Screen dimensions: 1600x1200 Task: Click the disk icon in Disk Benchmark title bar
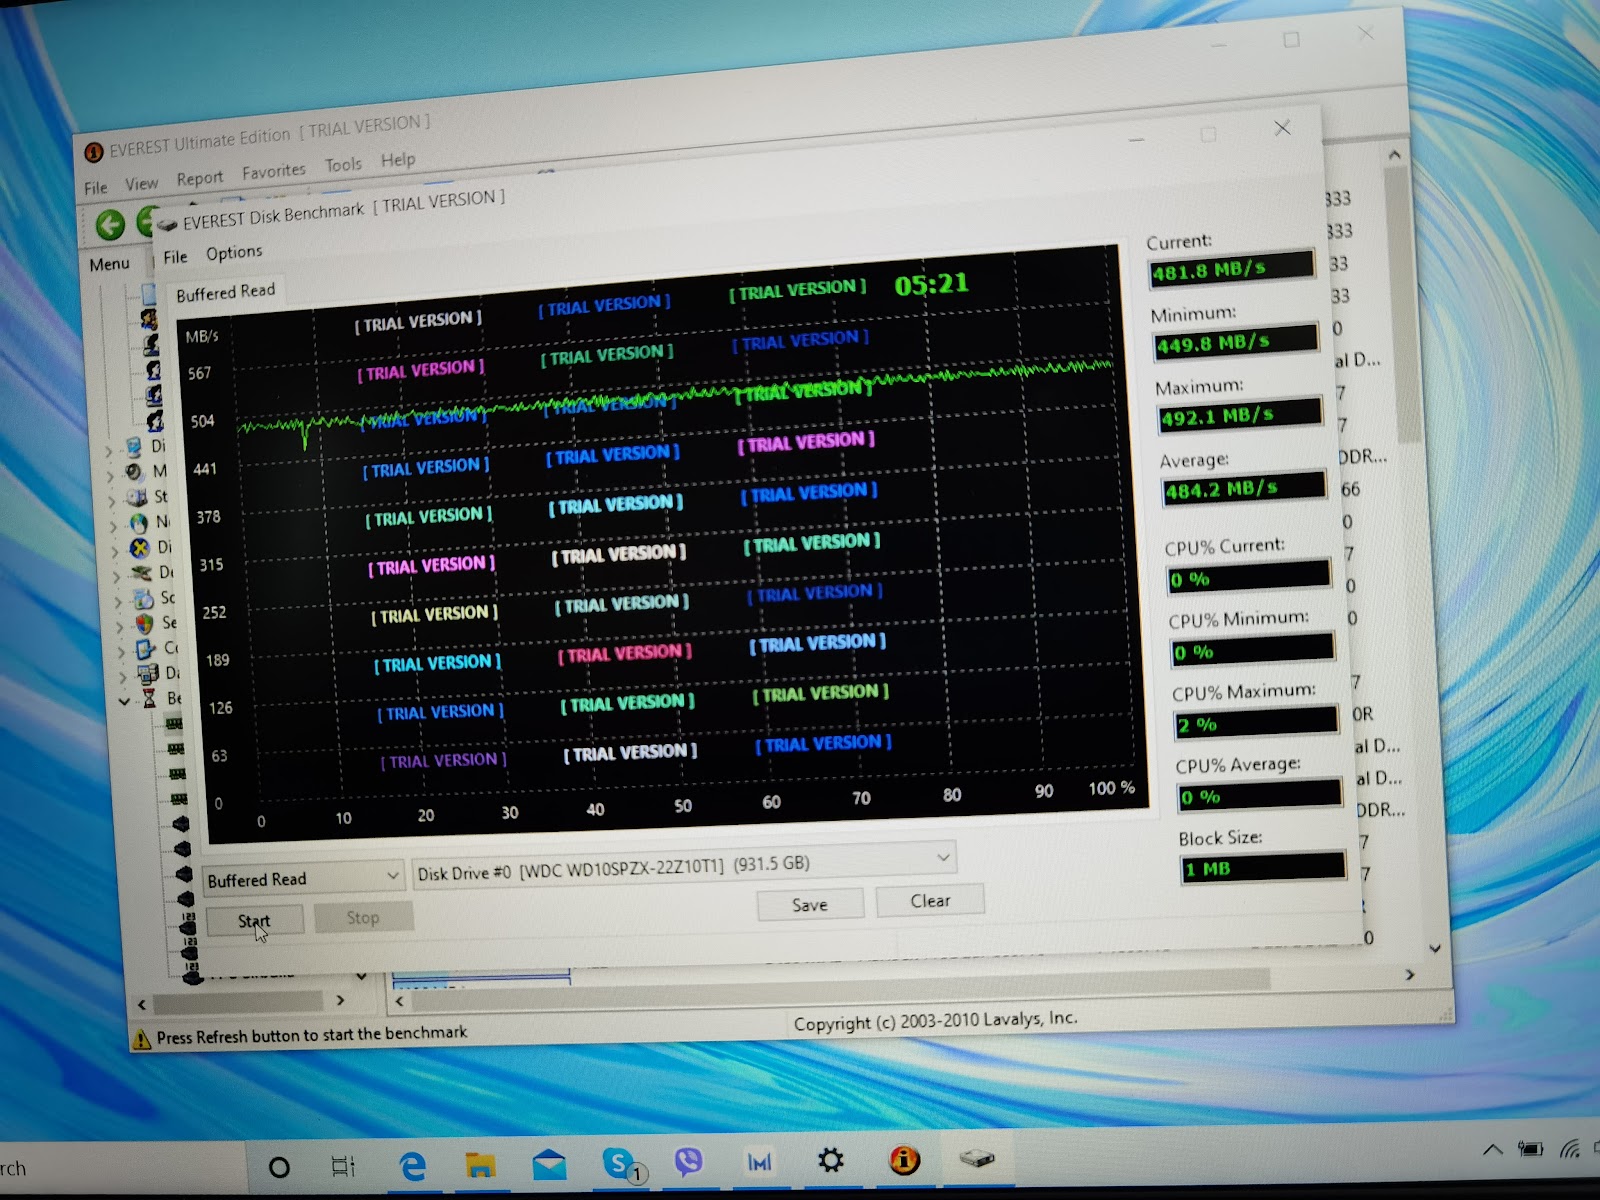167,224
